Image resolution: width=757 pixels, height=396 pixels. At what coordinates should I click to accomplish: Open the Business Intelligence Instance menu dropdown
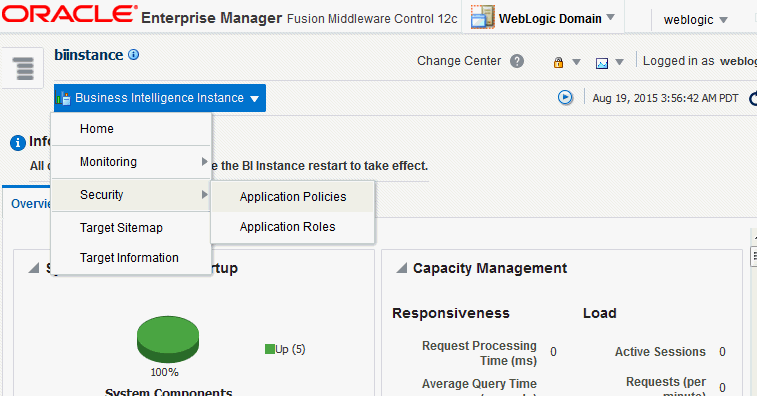[160, 98]
